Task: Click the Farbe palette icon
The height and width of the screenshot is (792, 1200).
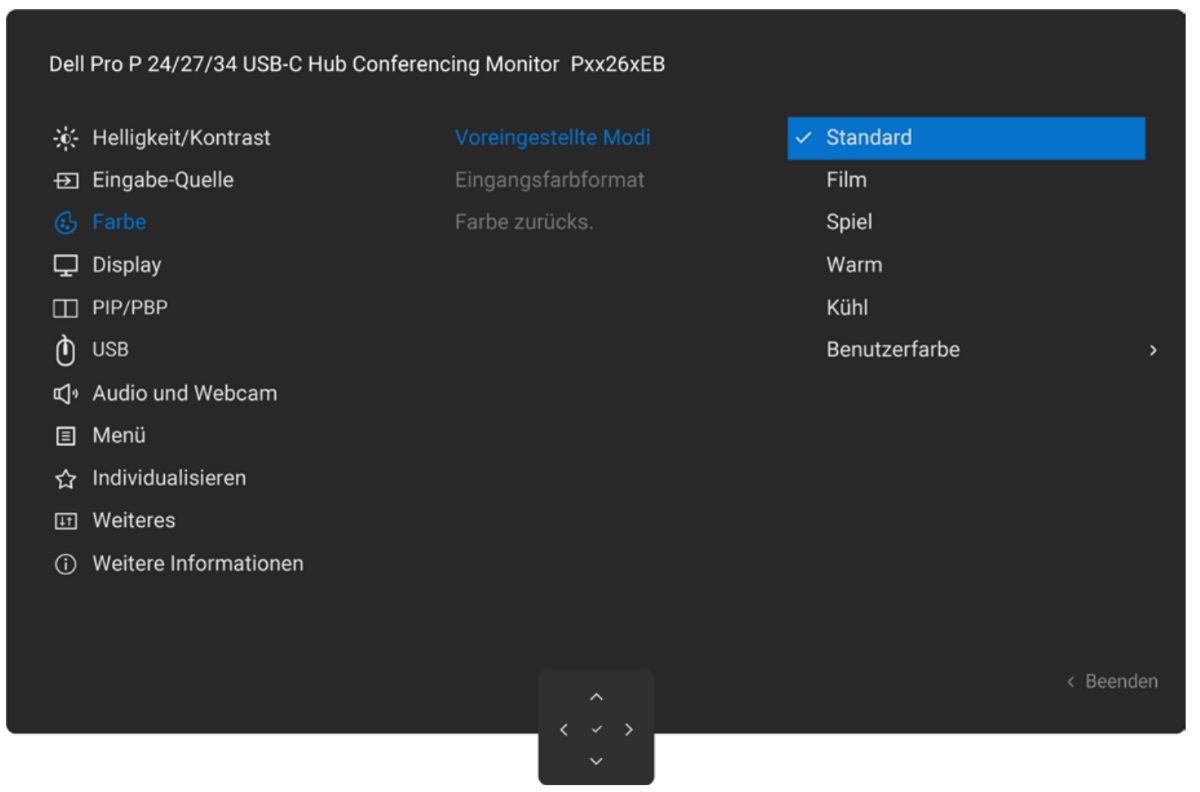Action: [x=66, y=223]
